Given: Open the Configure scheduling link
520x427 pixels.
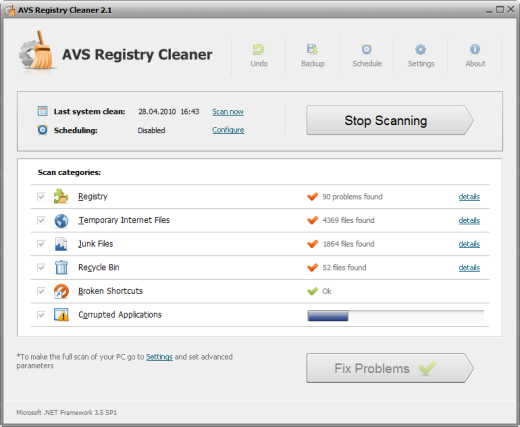Looking at the screenshot, I should point(228,130).
